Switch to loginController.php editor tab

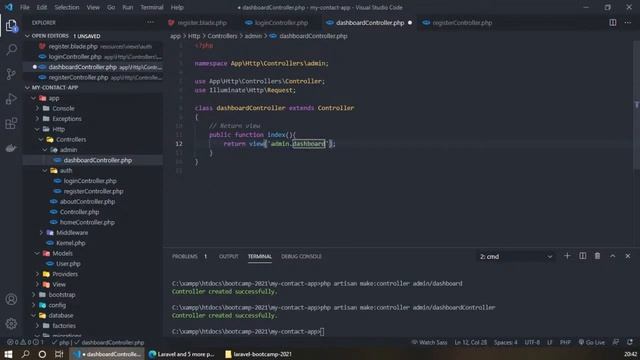pyautogui.click(x=280, y=23)
